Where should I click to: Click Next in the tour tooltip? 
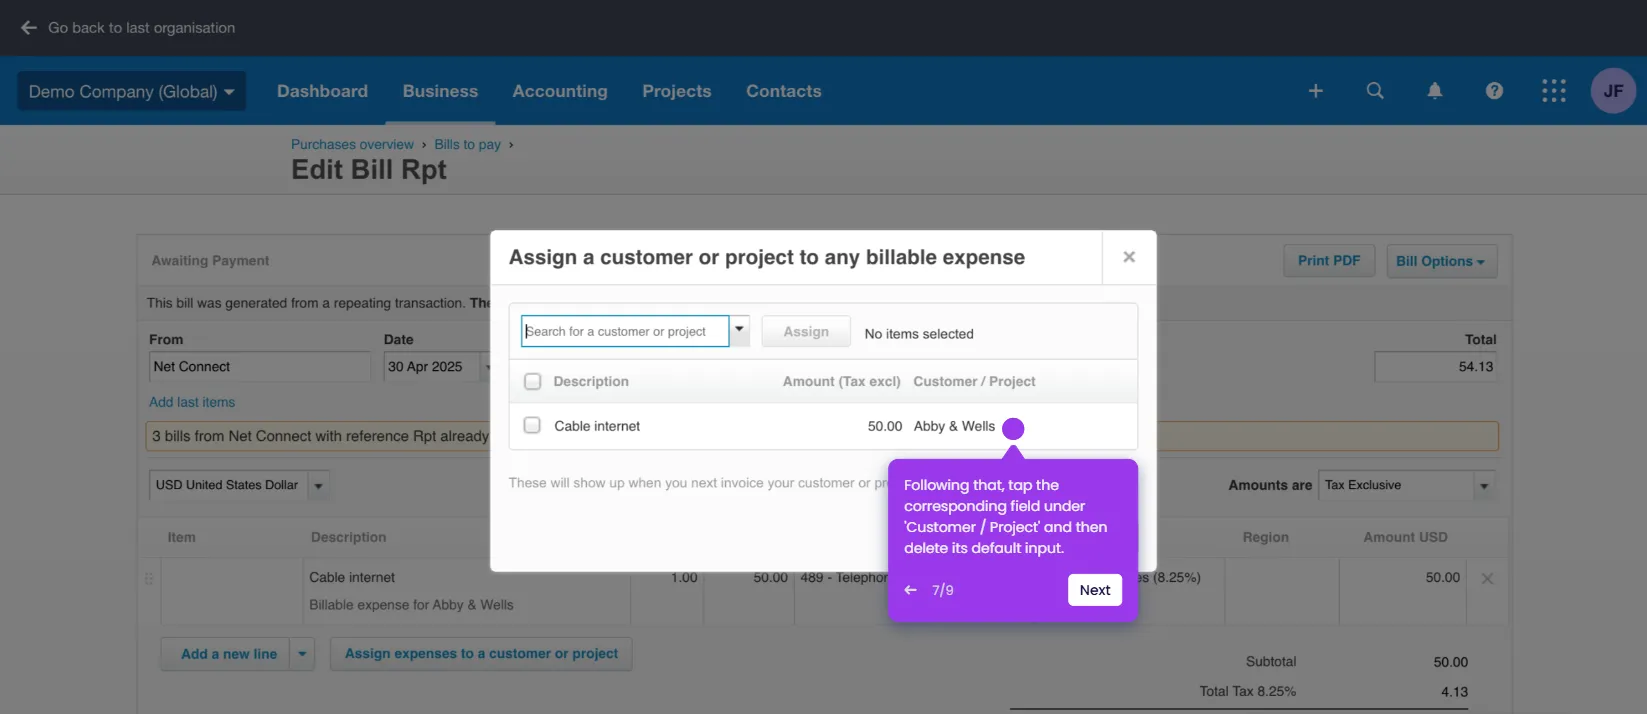pyautogui.click(x=1095, y=590)
